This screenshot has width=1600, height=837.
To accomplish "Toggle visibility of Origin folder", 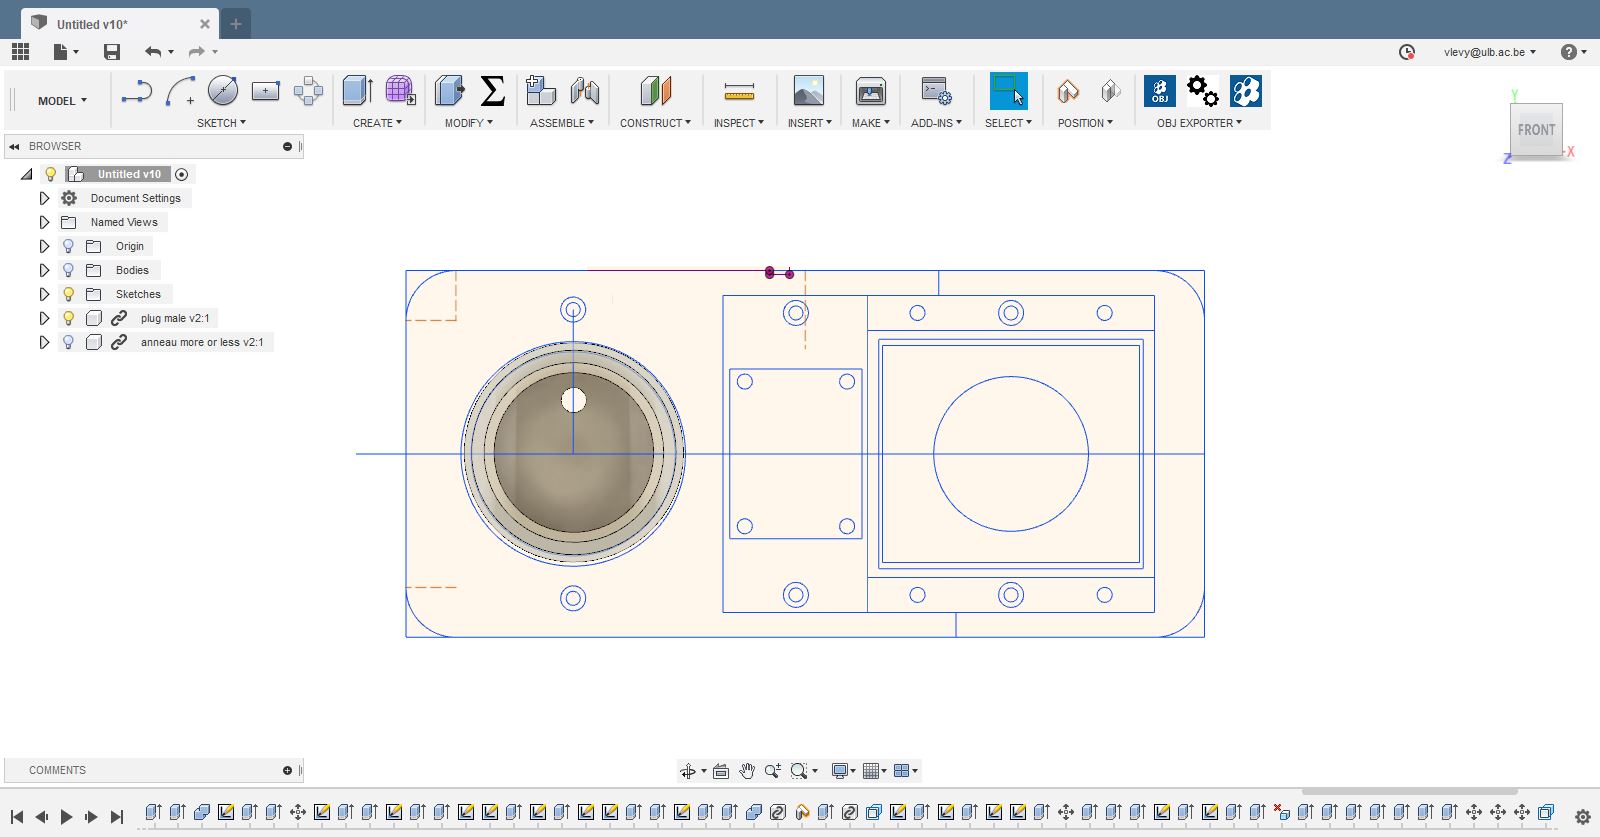I will coord(68,246).
